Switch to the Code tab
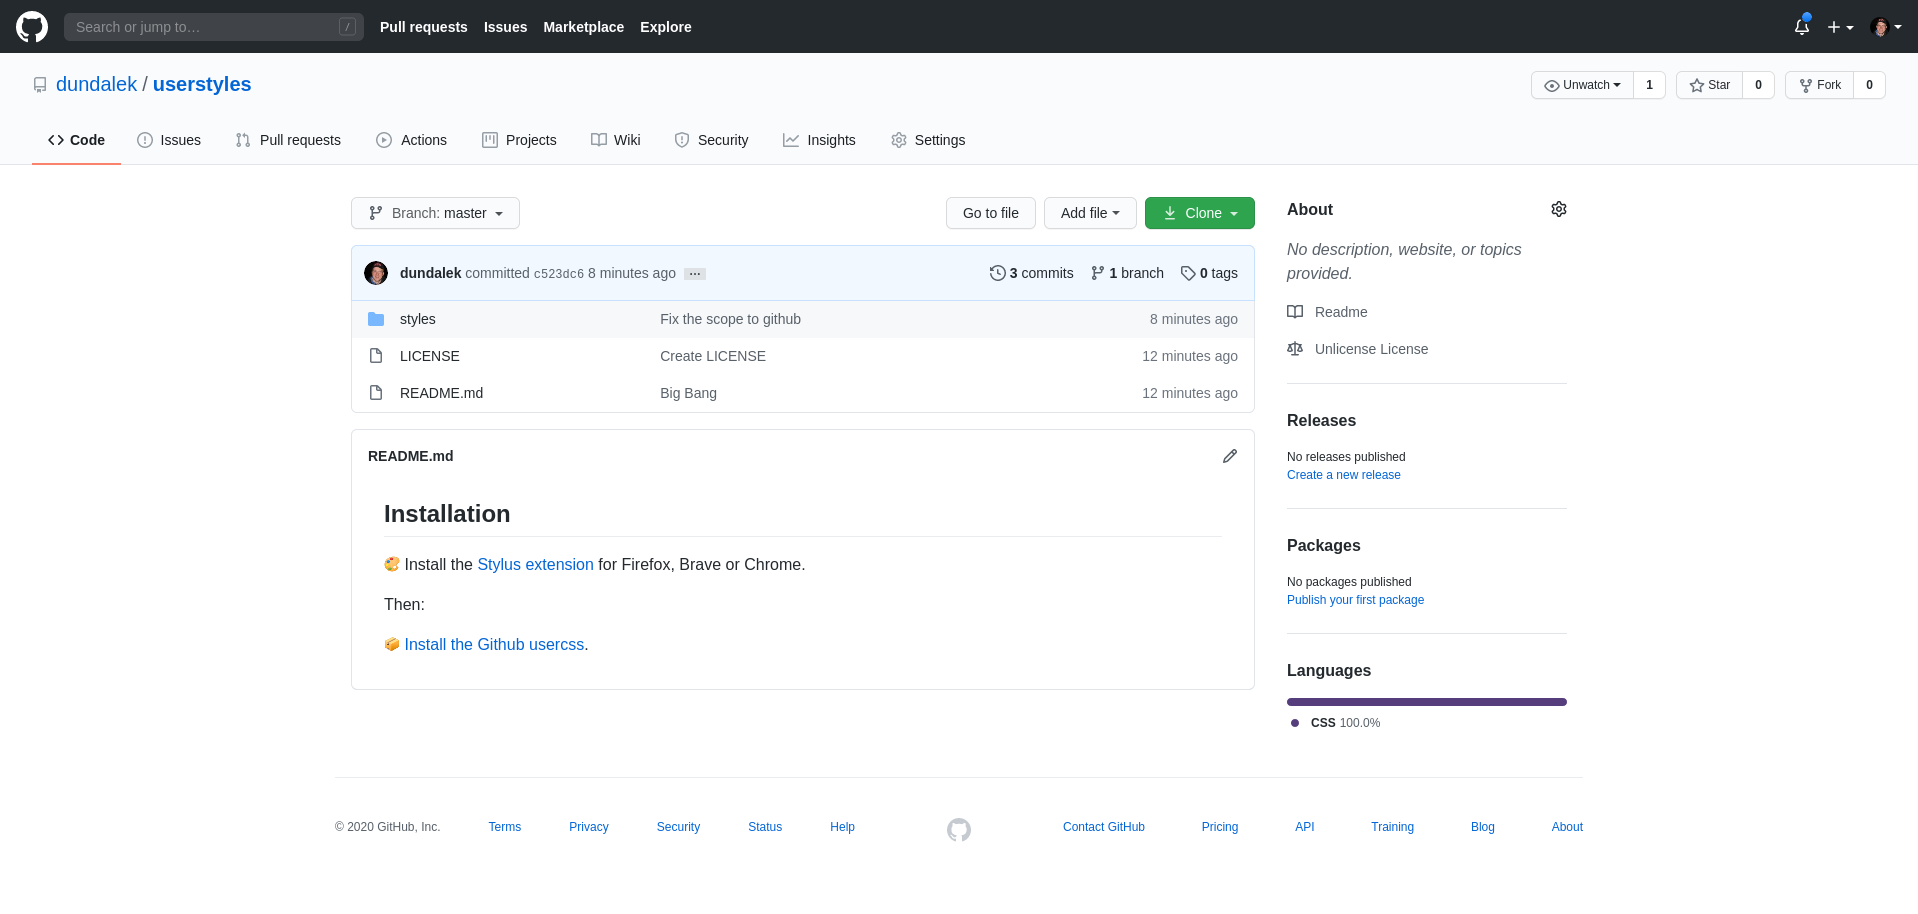The height and width of the screenshot is (914, 1918). click(x=76, y=140)
